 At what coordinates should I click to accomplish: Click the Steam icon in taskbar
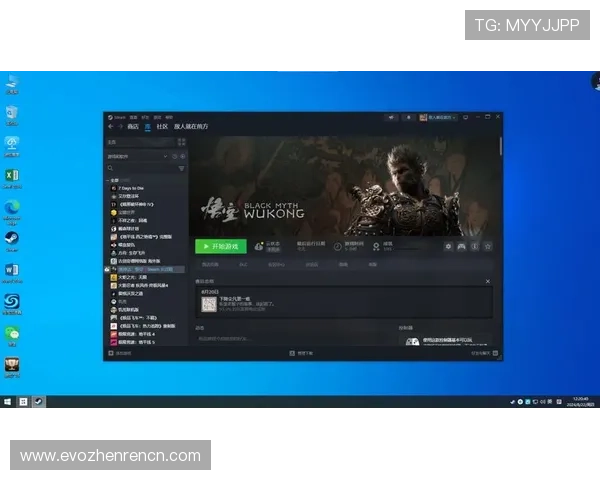tap(39, 401)
